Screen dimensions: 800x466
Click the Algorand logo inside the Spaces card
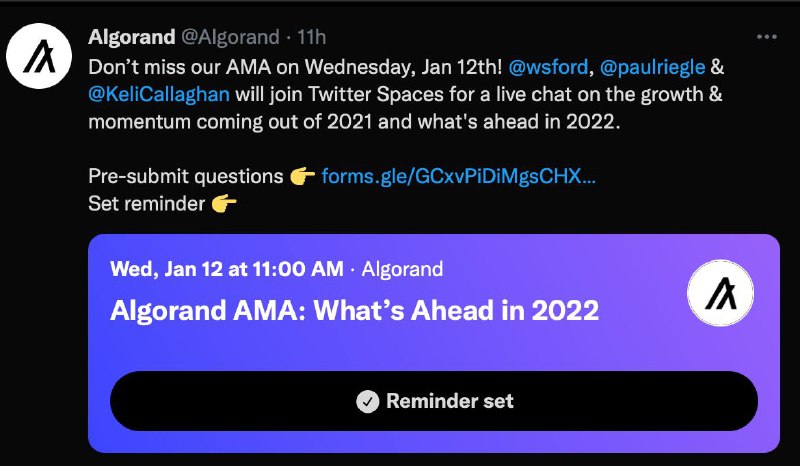720,293
